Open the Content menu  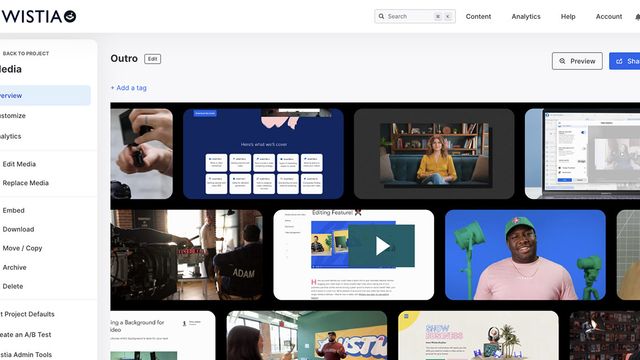click(478, 16)
